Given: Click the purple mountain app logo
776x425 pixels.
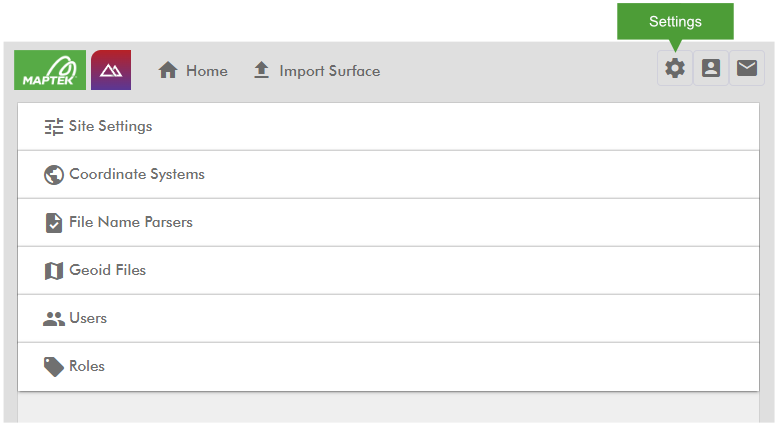Looking at the screenshot, I should [x=111, y=70].
